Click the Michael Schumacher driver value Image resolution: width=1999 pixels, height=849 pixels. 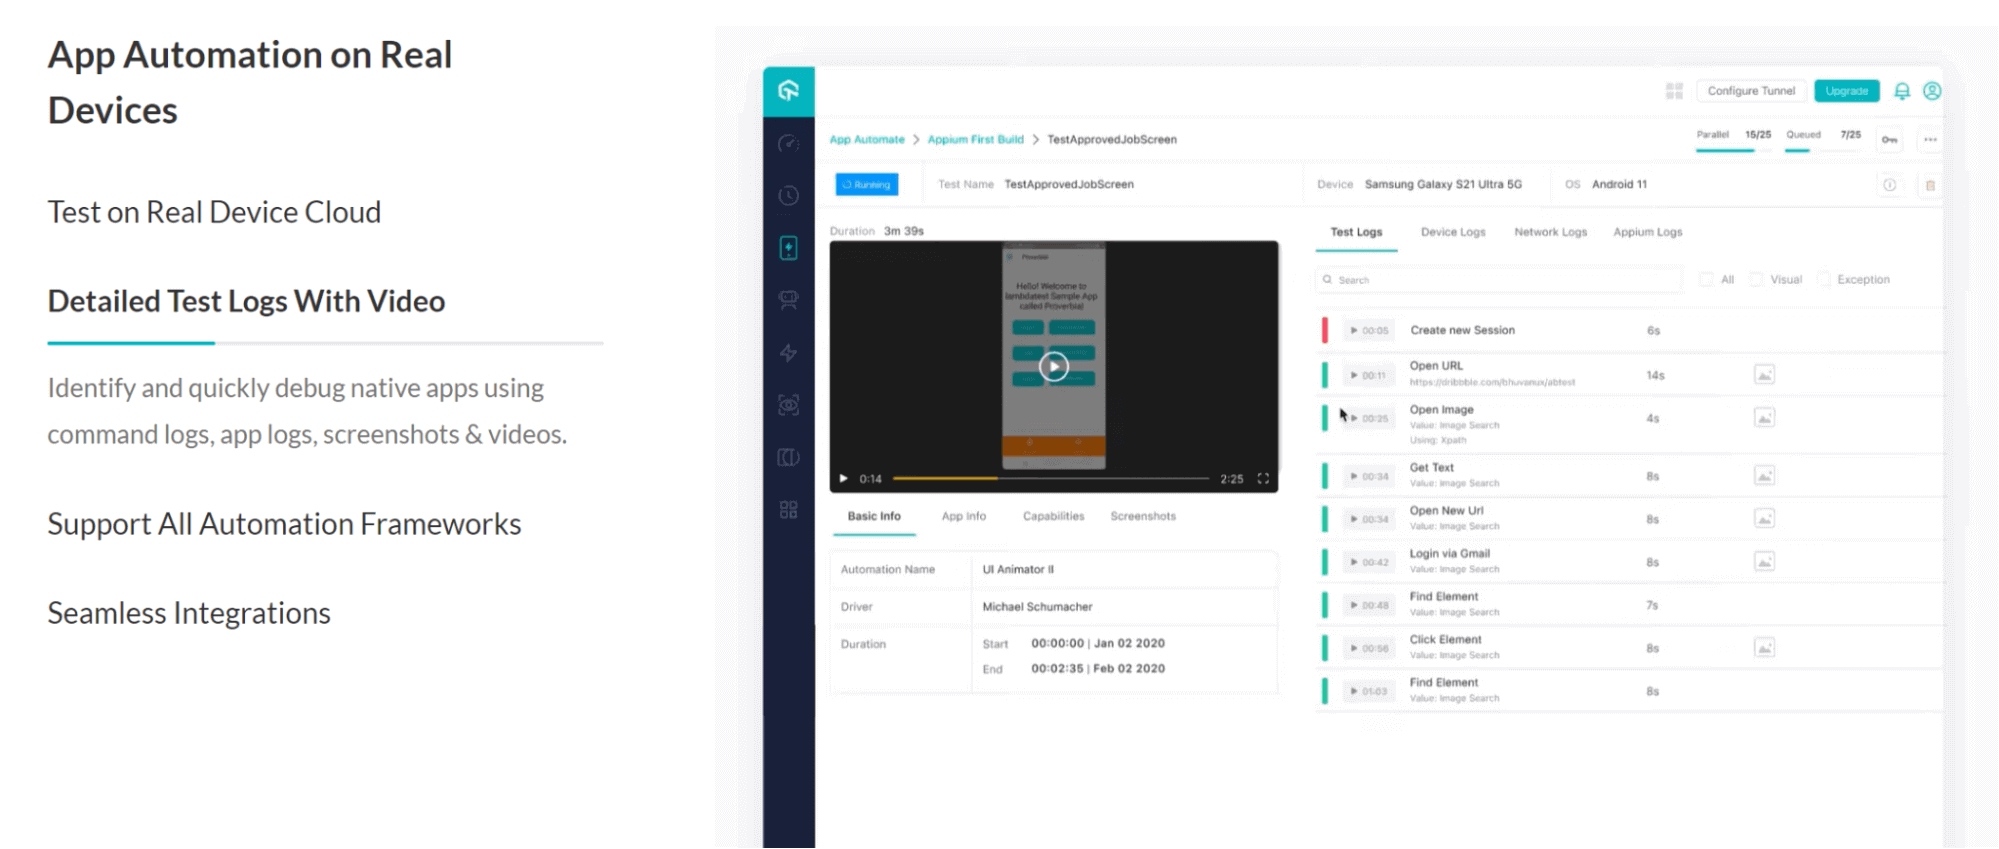pos(1037,607)
